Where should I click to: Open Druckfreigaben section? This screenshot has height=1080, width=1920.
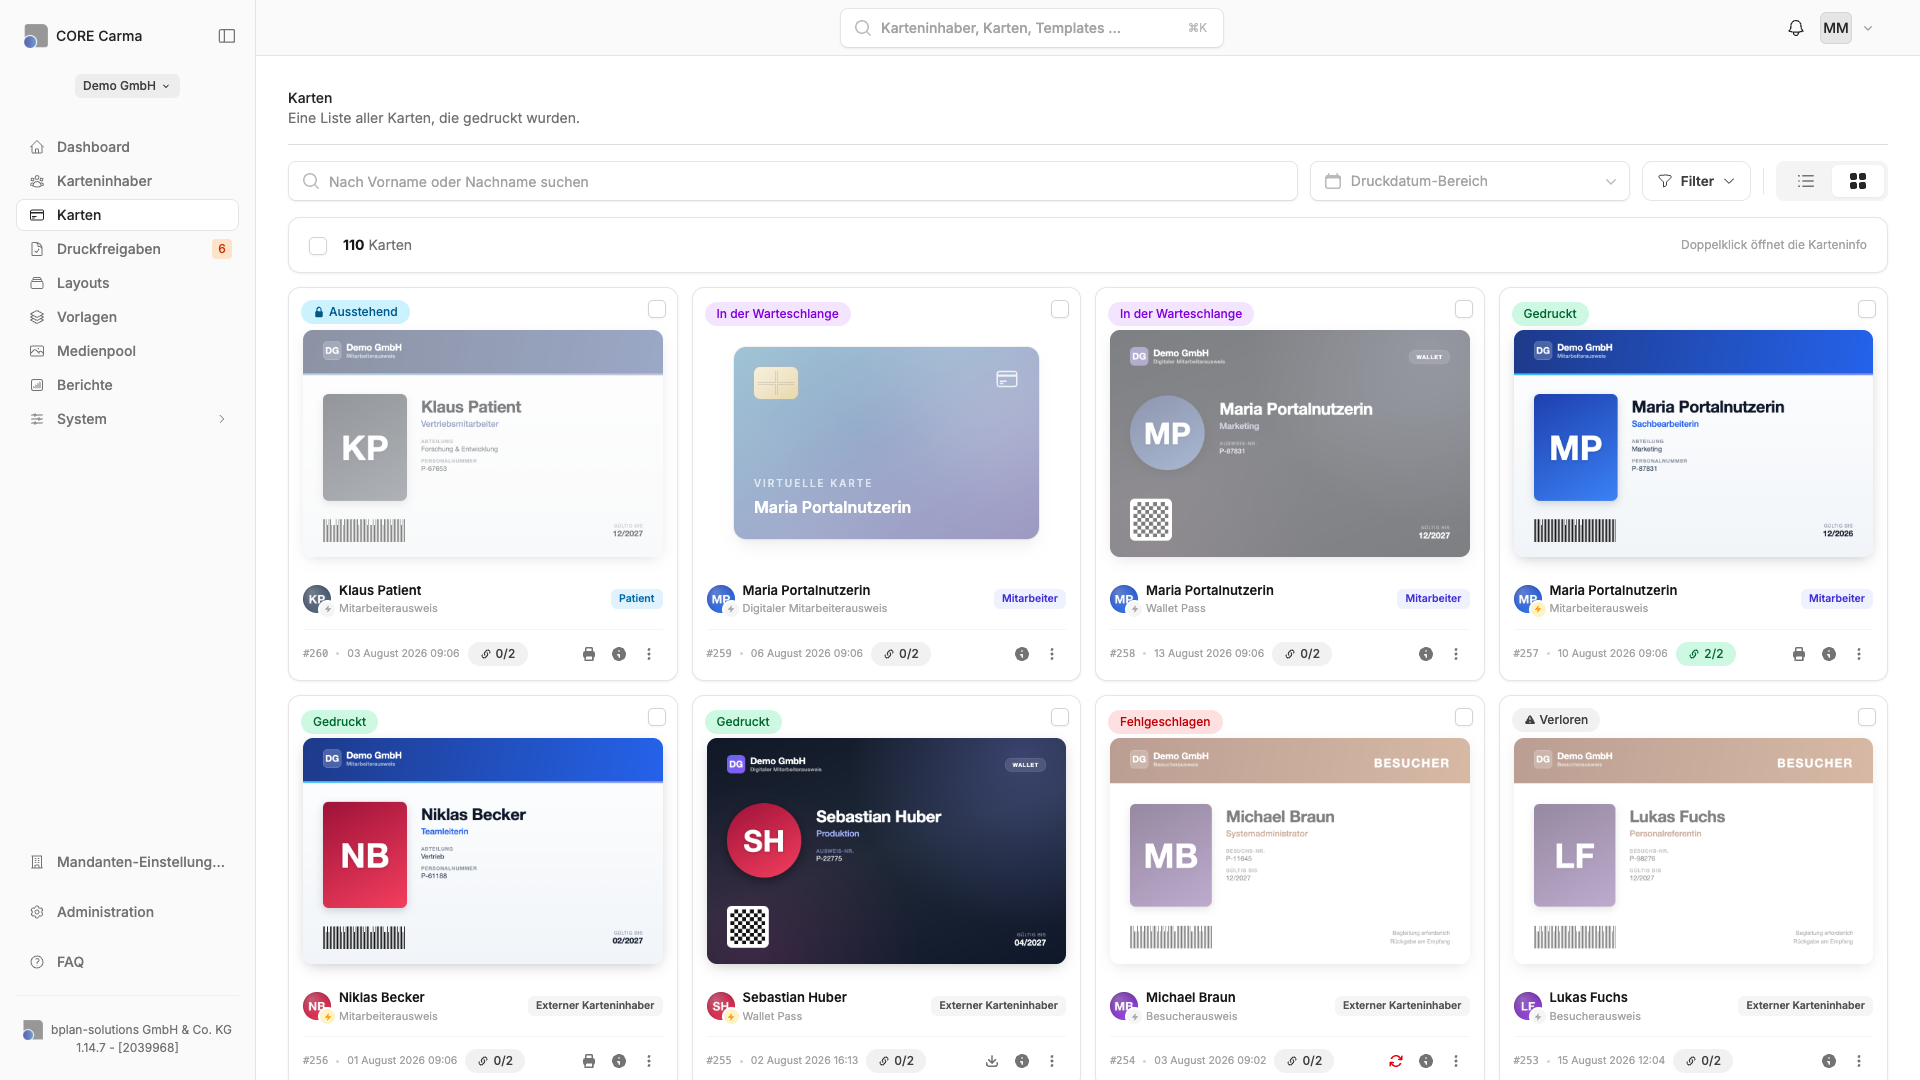point(127,249)
